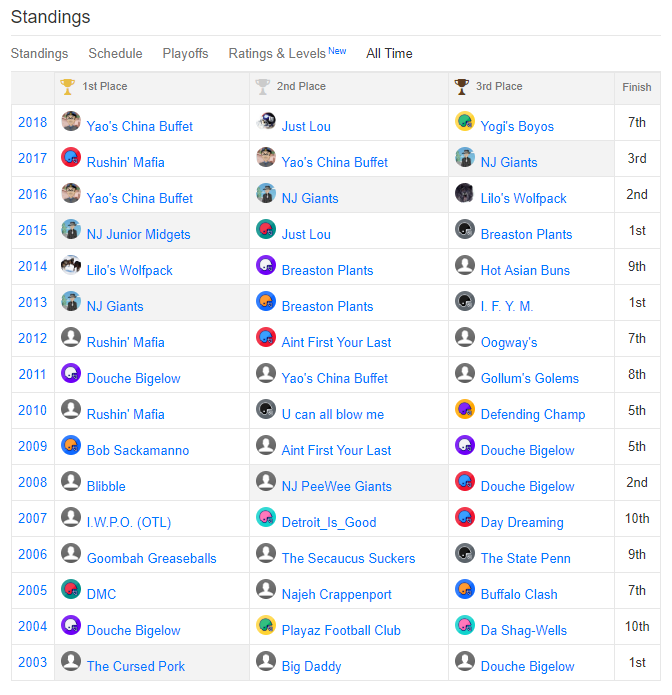
Task: Open The Cursed Pork team link
Action: coord(136,666)
